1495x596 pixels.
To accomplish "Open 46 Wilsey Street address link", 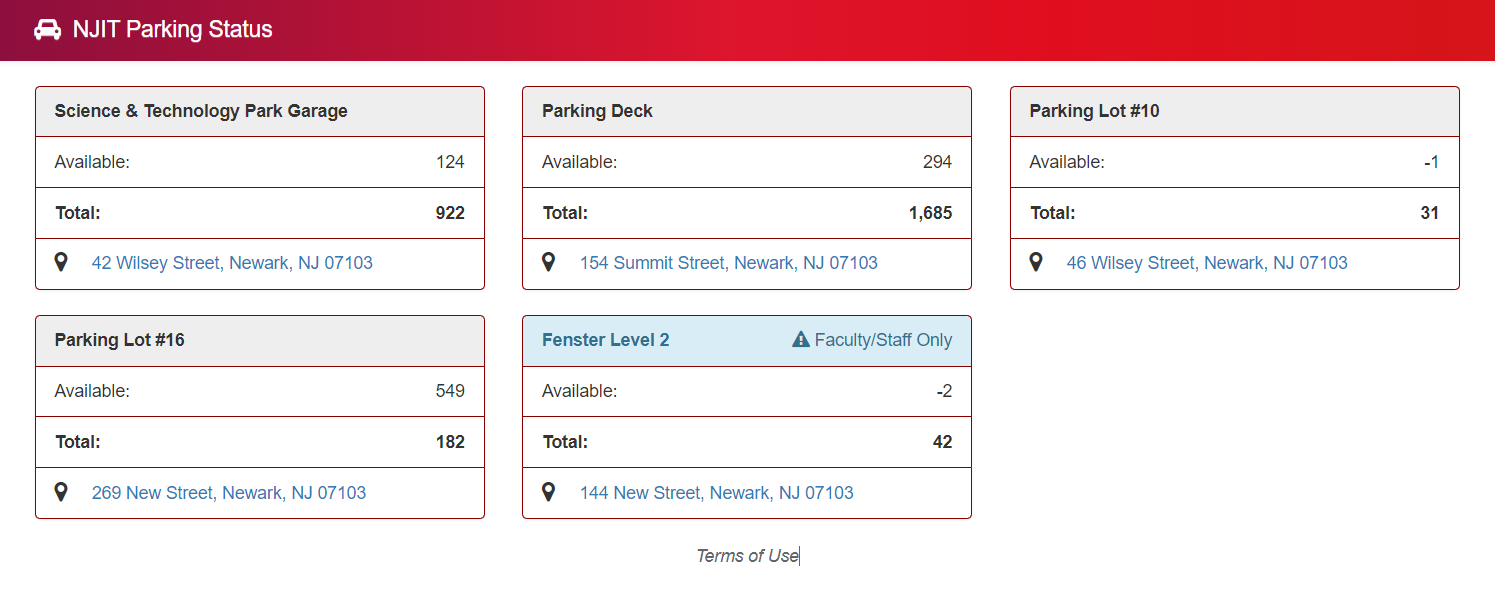I will tap(1207, 263).
